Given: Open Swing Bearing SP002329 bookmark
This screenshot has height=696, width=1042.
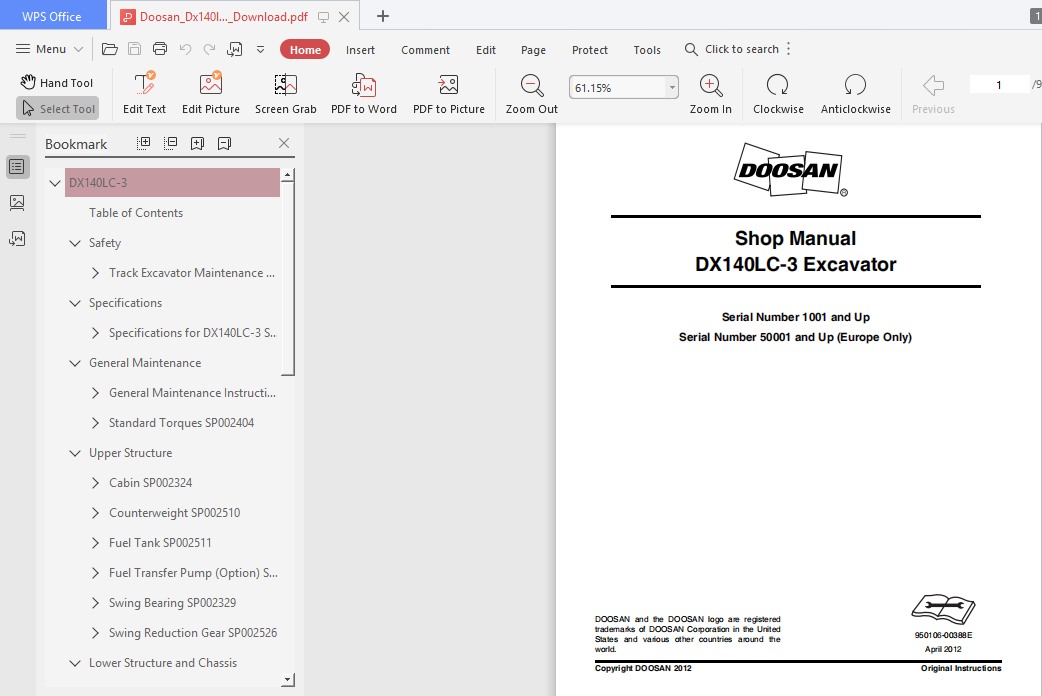Looking at the screenshot, I should coord(173,603).
